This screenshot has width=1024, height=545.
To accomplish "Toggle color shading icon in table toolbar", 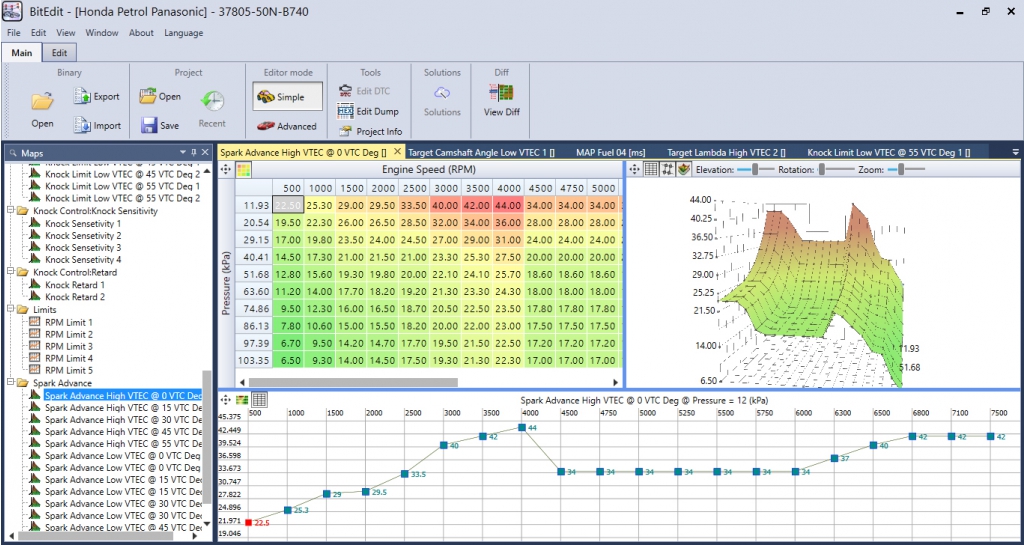I will pos(244,170).
